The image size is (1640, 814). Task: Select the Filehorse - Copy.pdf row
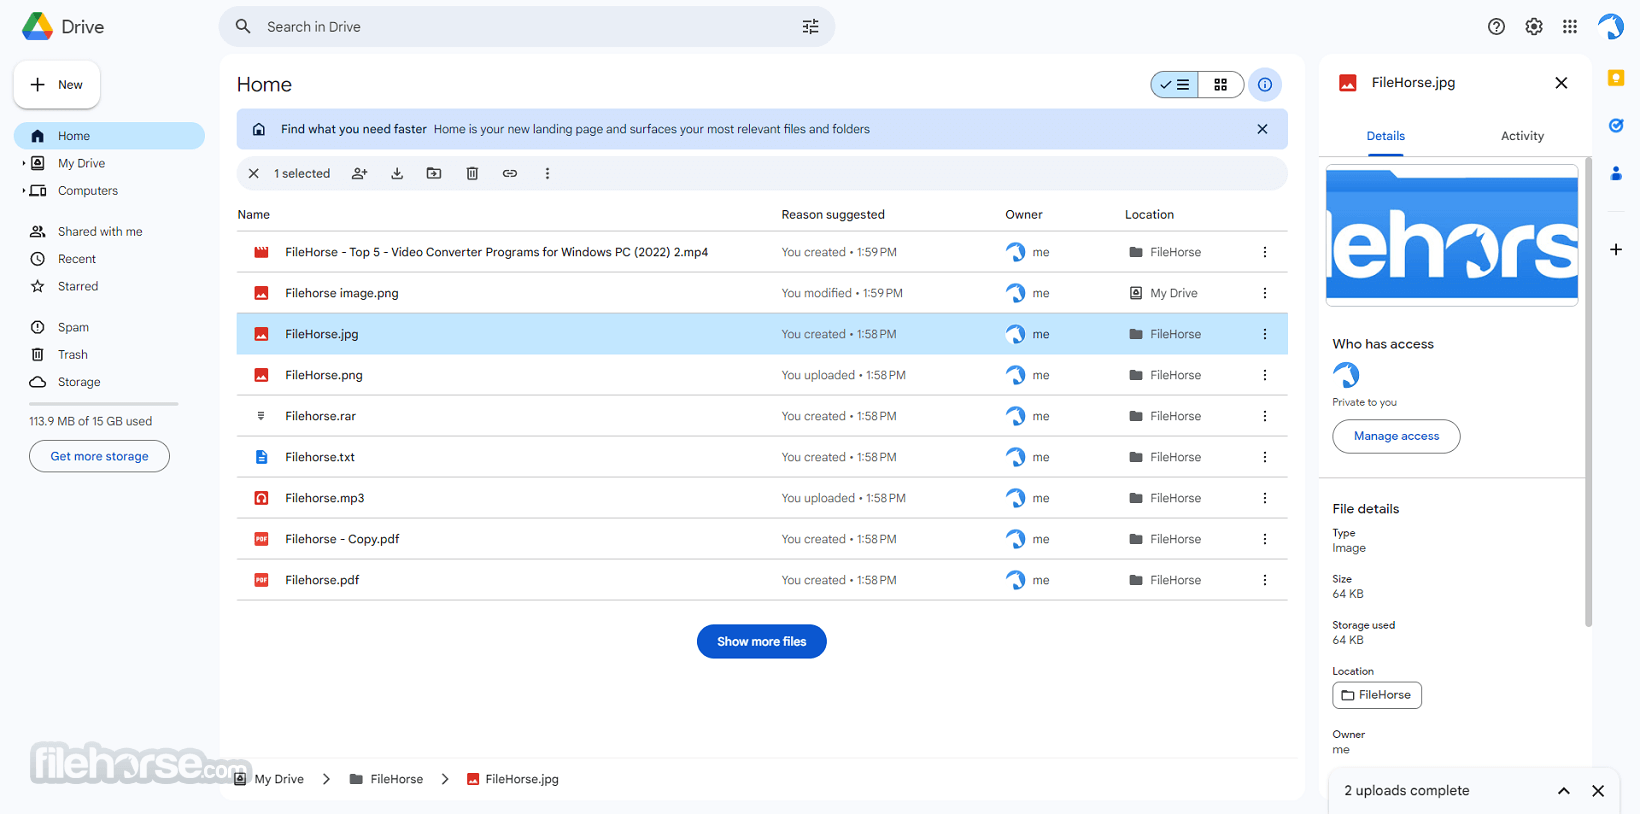point(762,539)
